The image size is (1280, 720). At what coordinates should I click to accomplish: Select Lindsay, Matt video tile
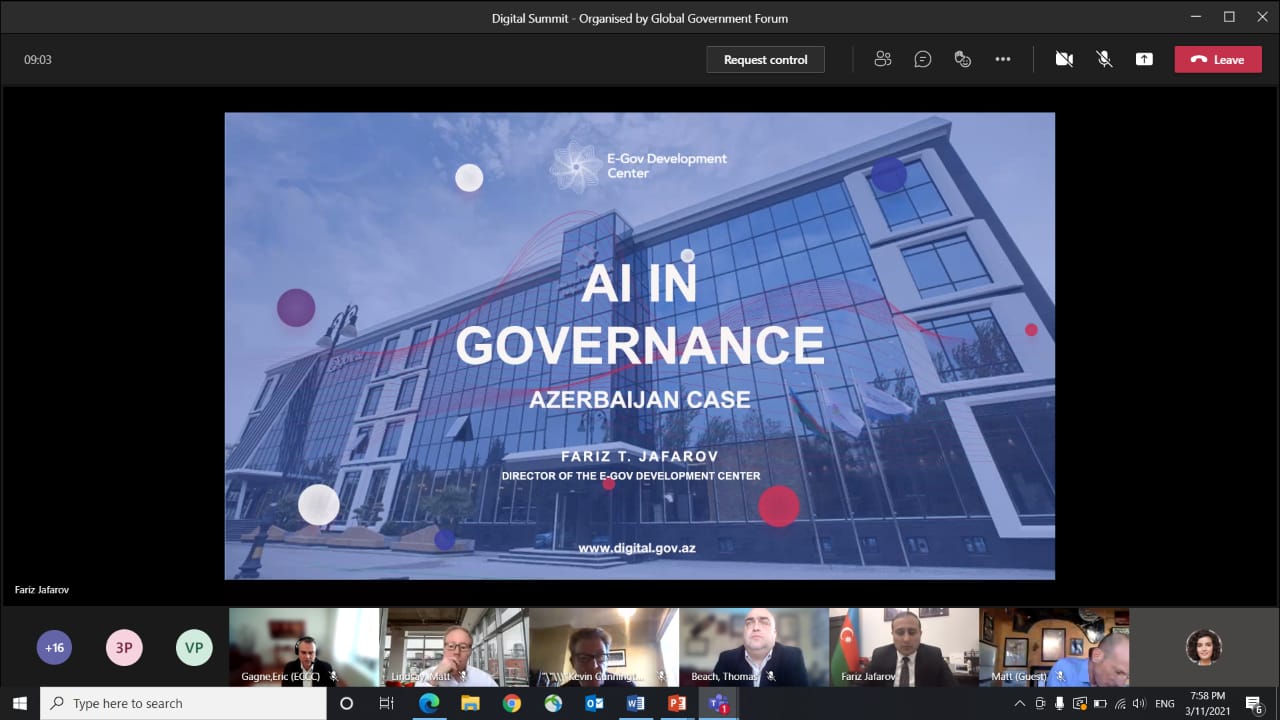pos(454,647)
